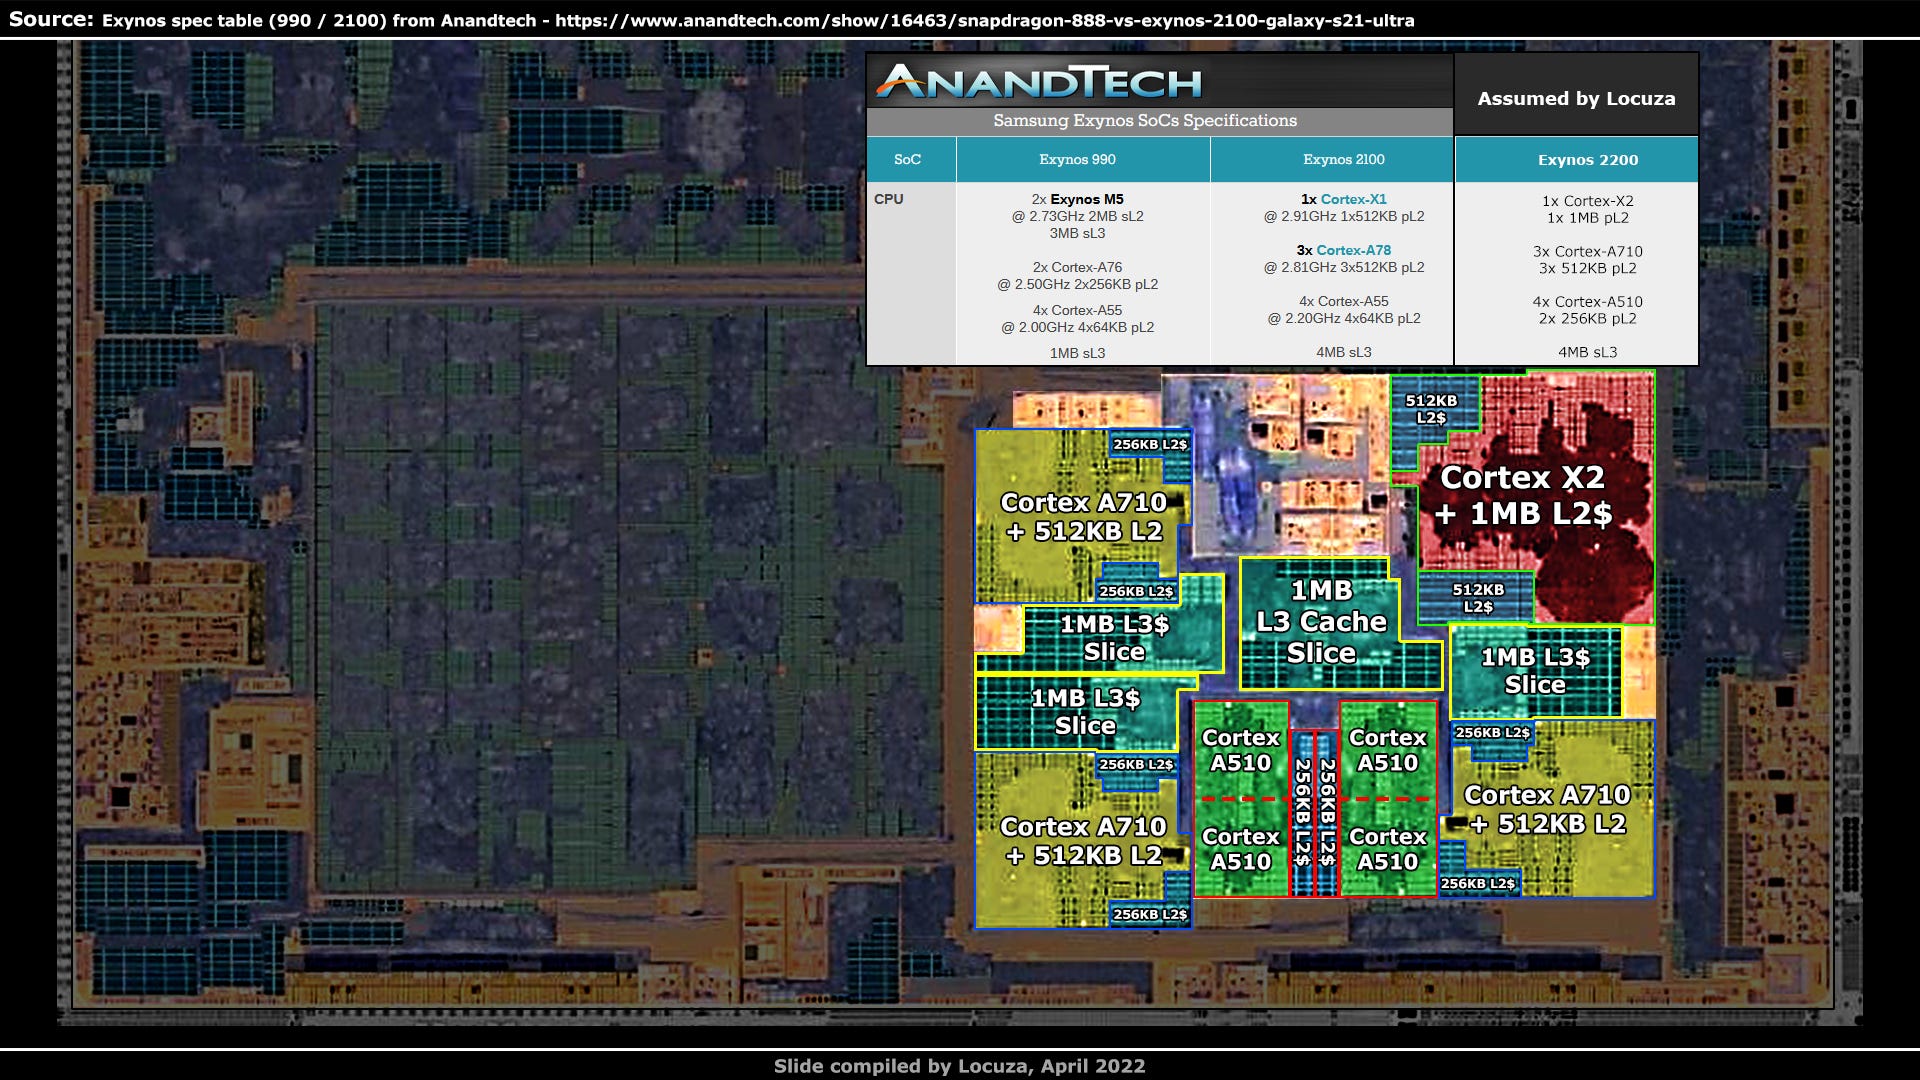Select the '3x Cortex-A710' entry
Screen dimensions: 1920x1080
click(1587, 252)
